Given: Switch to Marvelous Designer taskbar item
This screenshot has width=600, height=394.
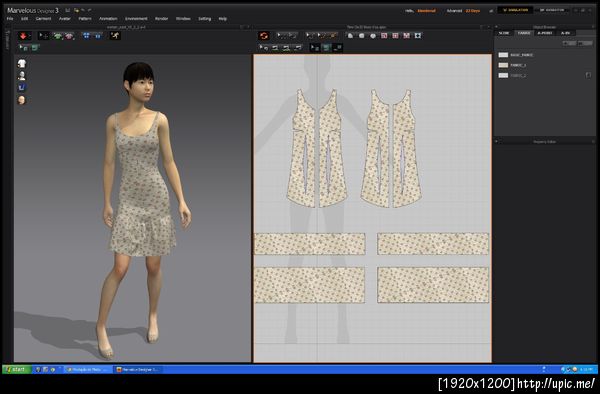Looking at the screenshot, I should click(x=138, y=370).
